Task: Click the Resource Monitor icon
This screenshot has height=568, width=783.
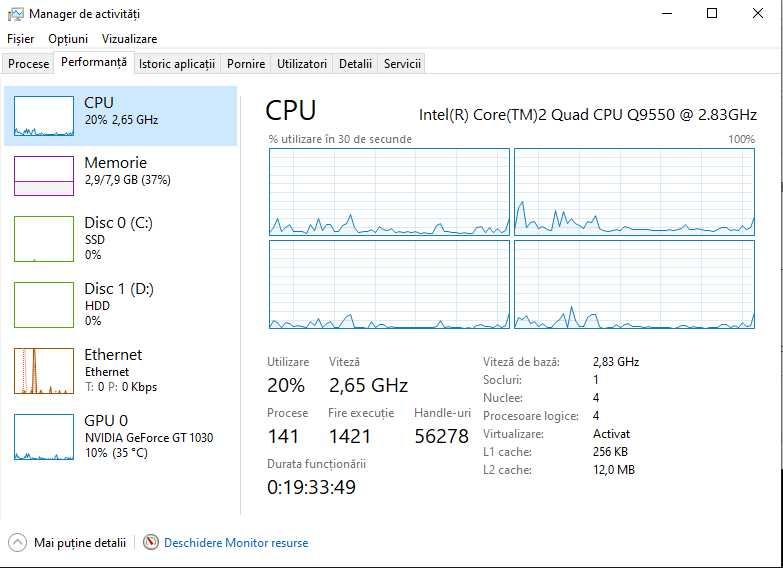Action: (151, 542)
